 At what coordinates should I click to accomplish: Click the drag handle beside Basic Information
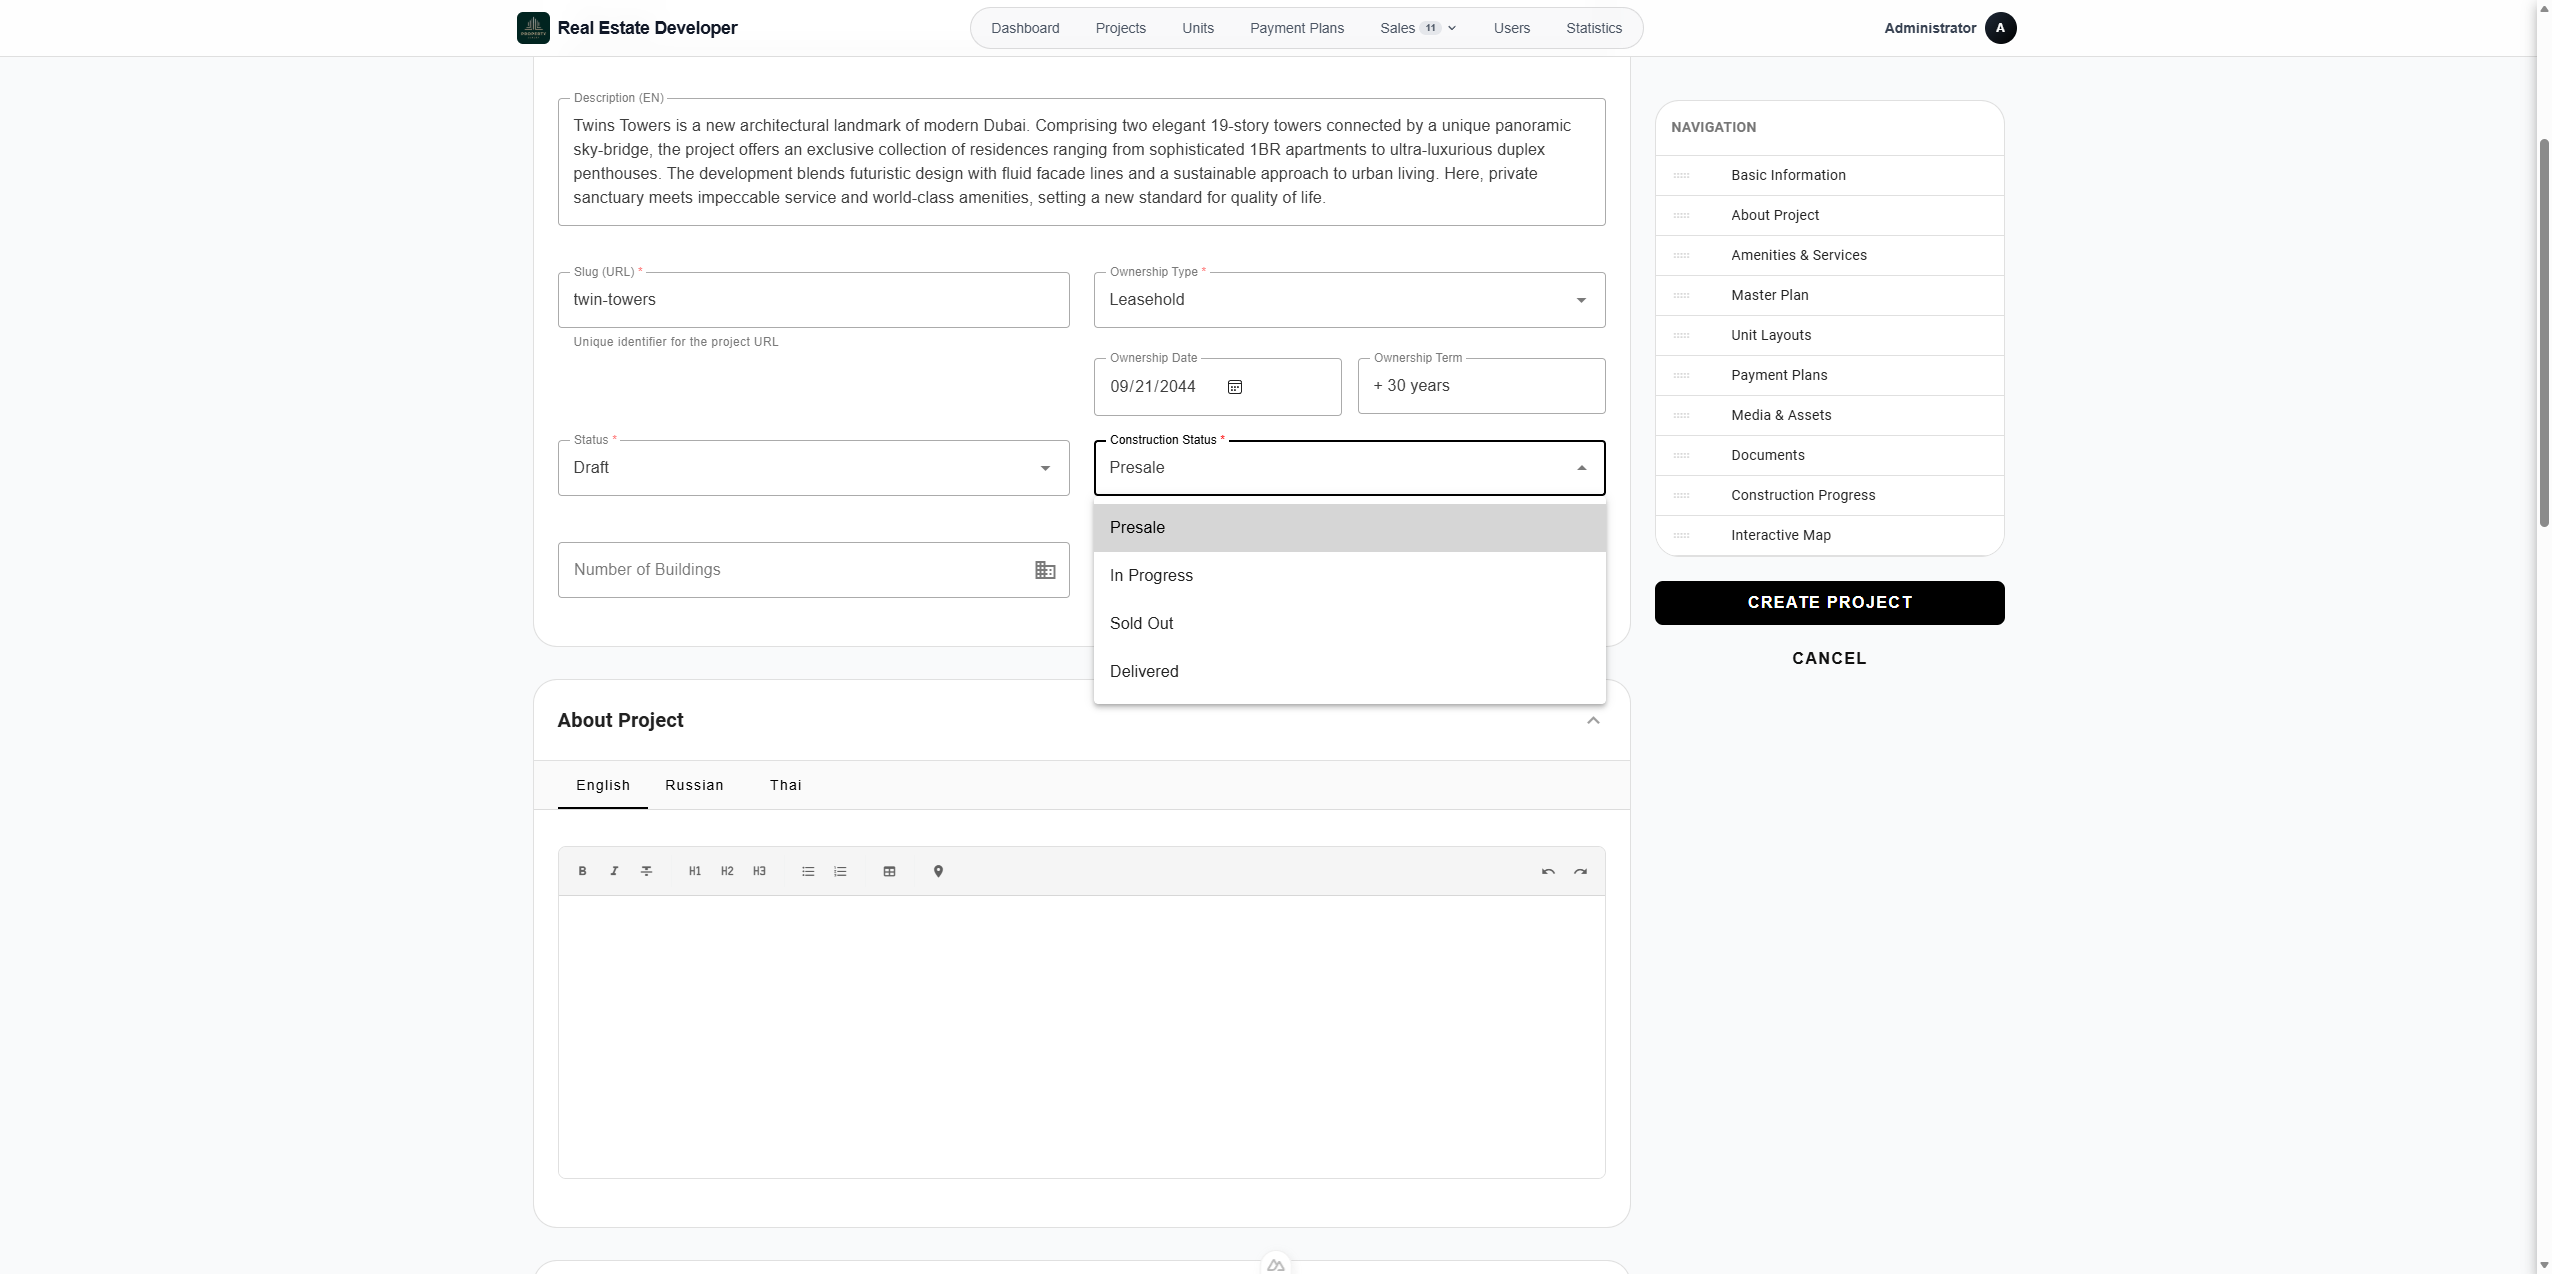coord(1681,175)
